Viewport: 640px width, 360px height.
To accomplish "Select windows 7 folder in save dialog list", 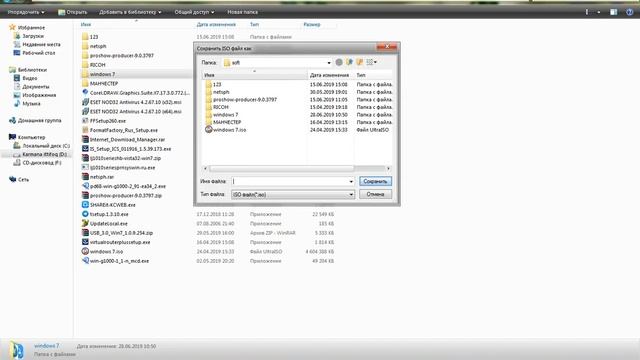I will pos(225,115).
